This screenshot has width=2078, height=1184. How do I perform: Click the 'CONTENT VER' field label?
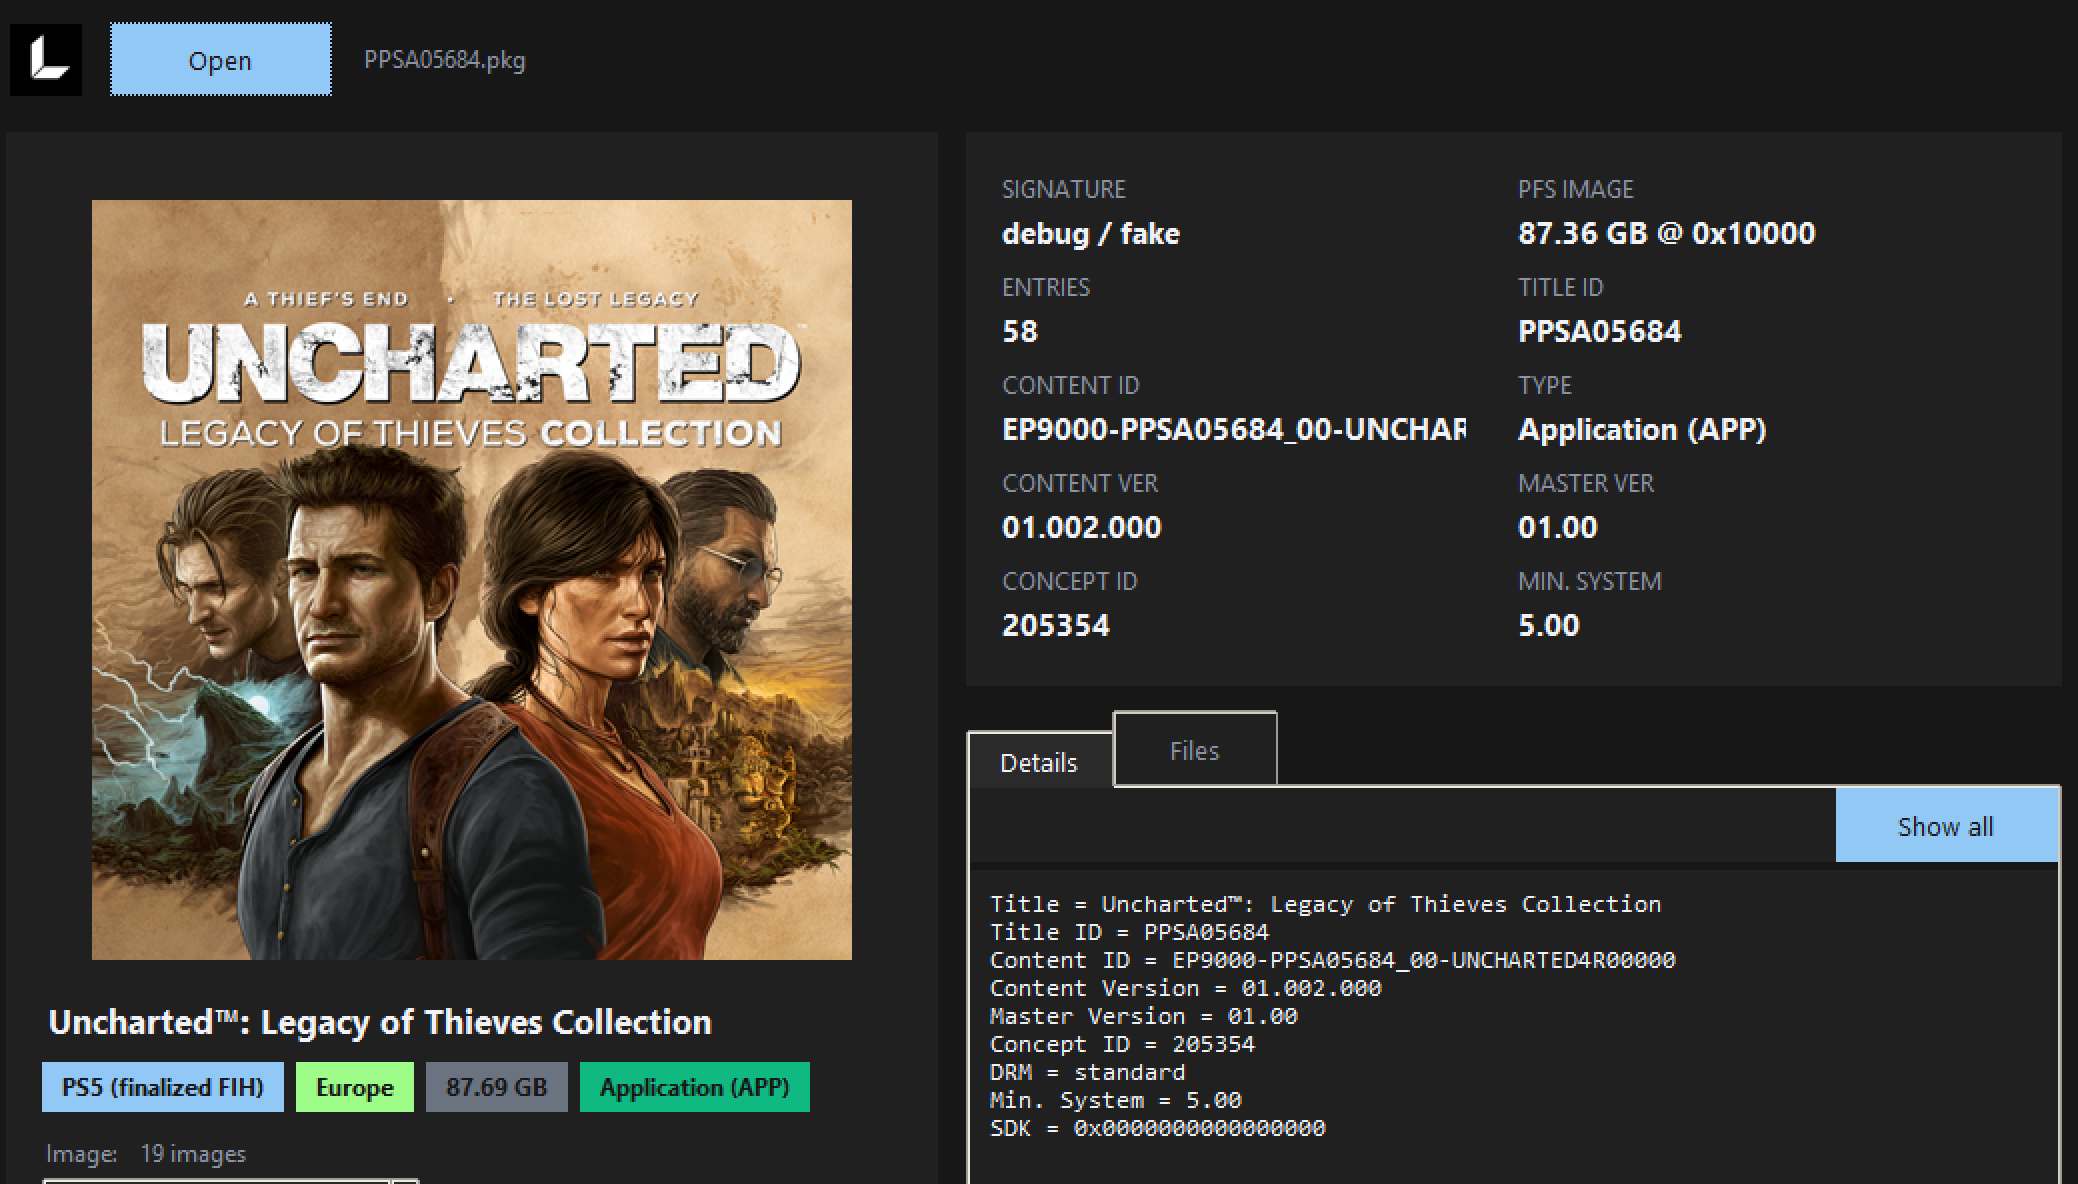1080,483
